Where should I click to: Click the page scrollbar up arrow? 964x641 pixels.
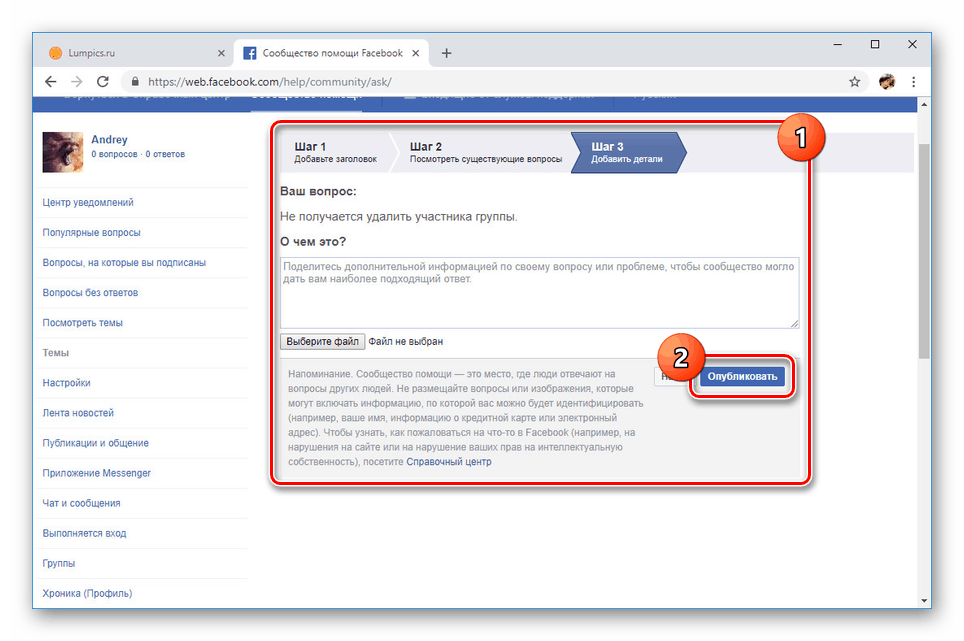pos(923,105)
